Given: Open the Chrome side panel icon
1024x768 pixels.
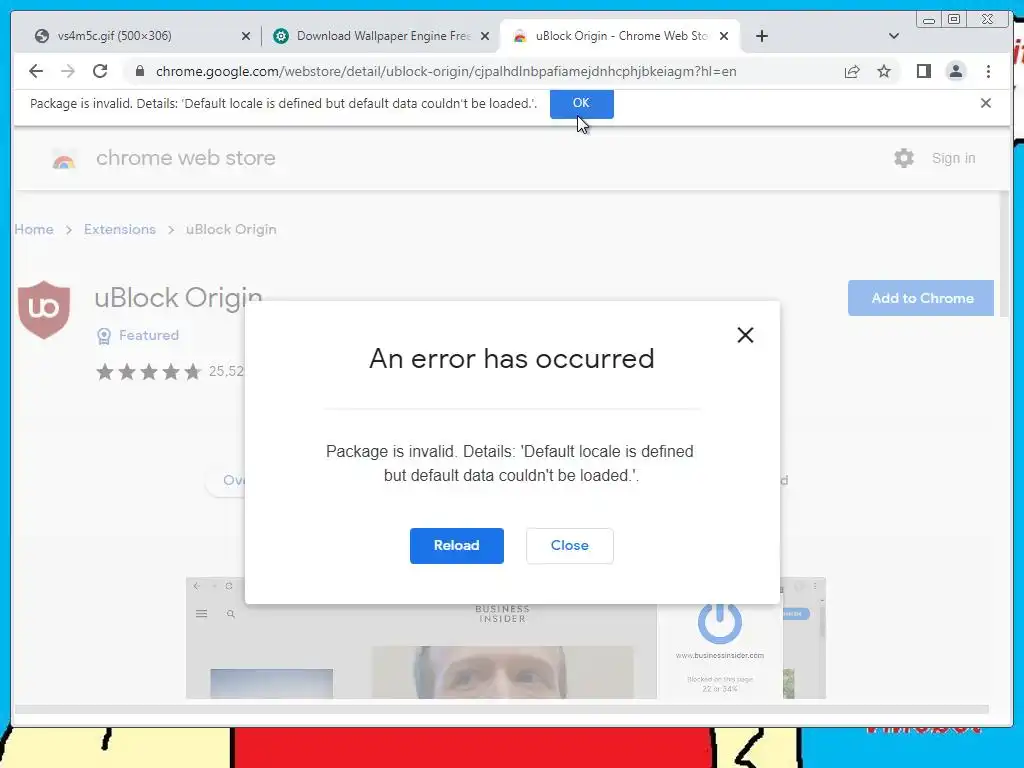Looking at the screenshot, I should pos(923,71).
